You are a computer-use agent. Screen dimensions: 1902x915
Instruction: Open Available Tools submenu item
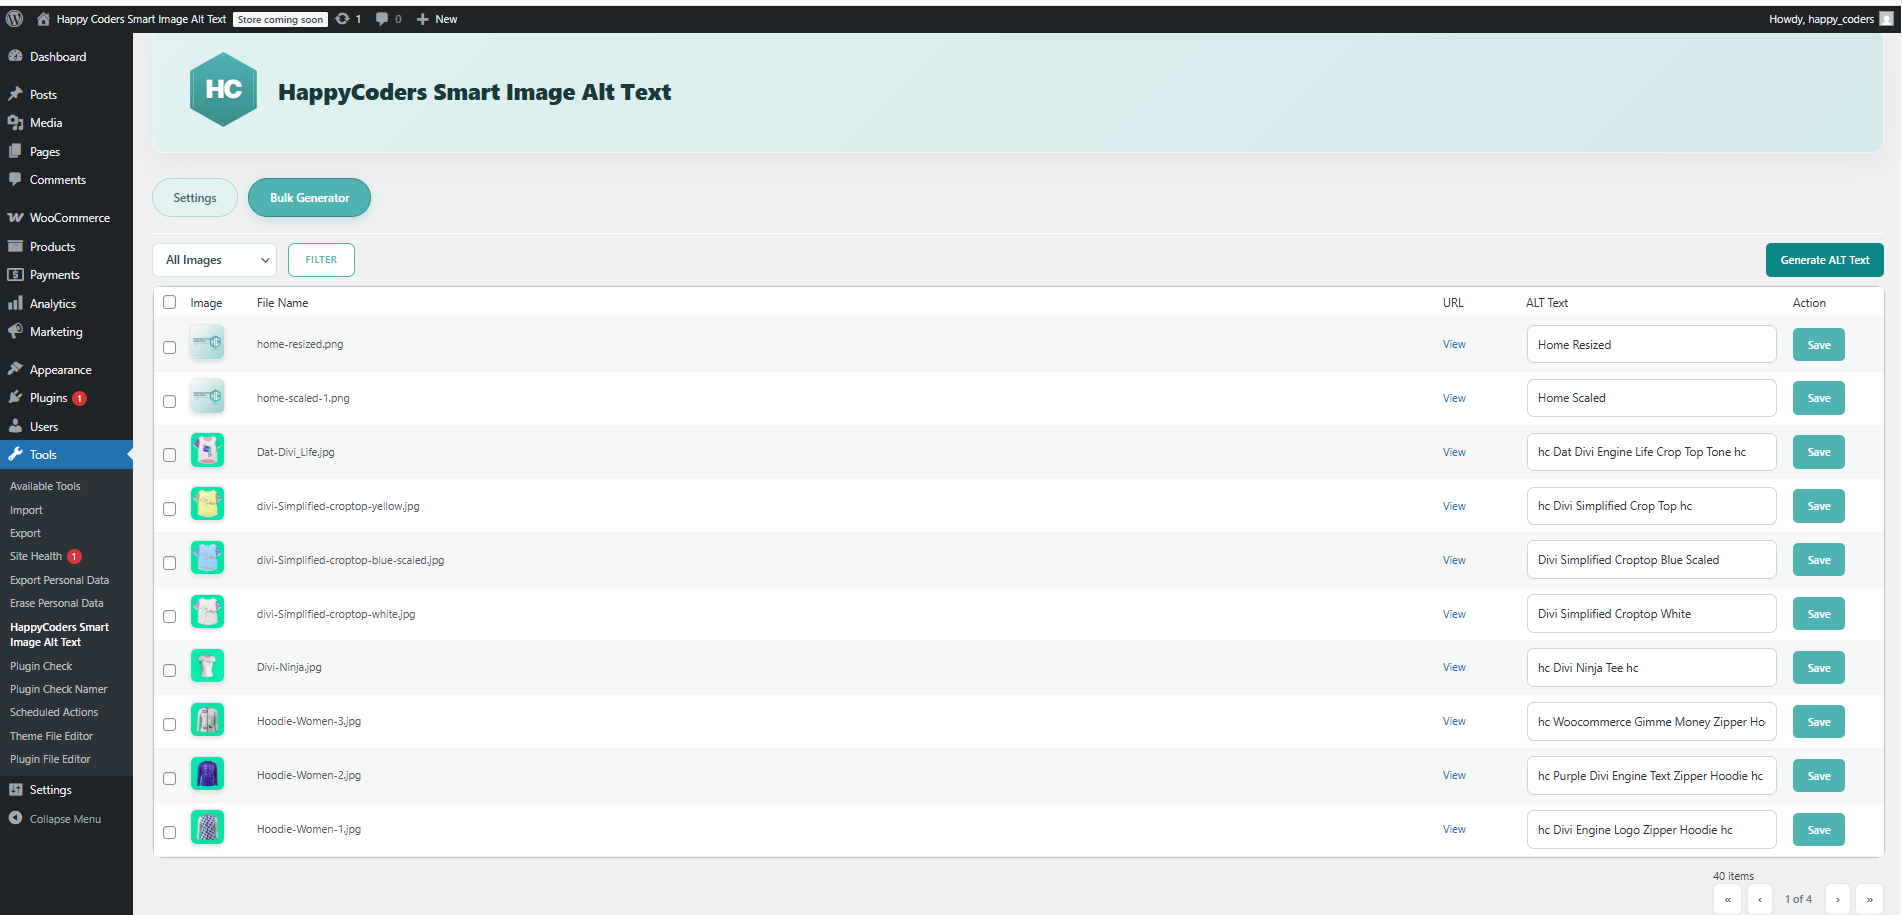(x=45, y=486)
